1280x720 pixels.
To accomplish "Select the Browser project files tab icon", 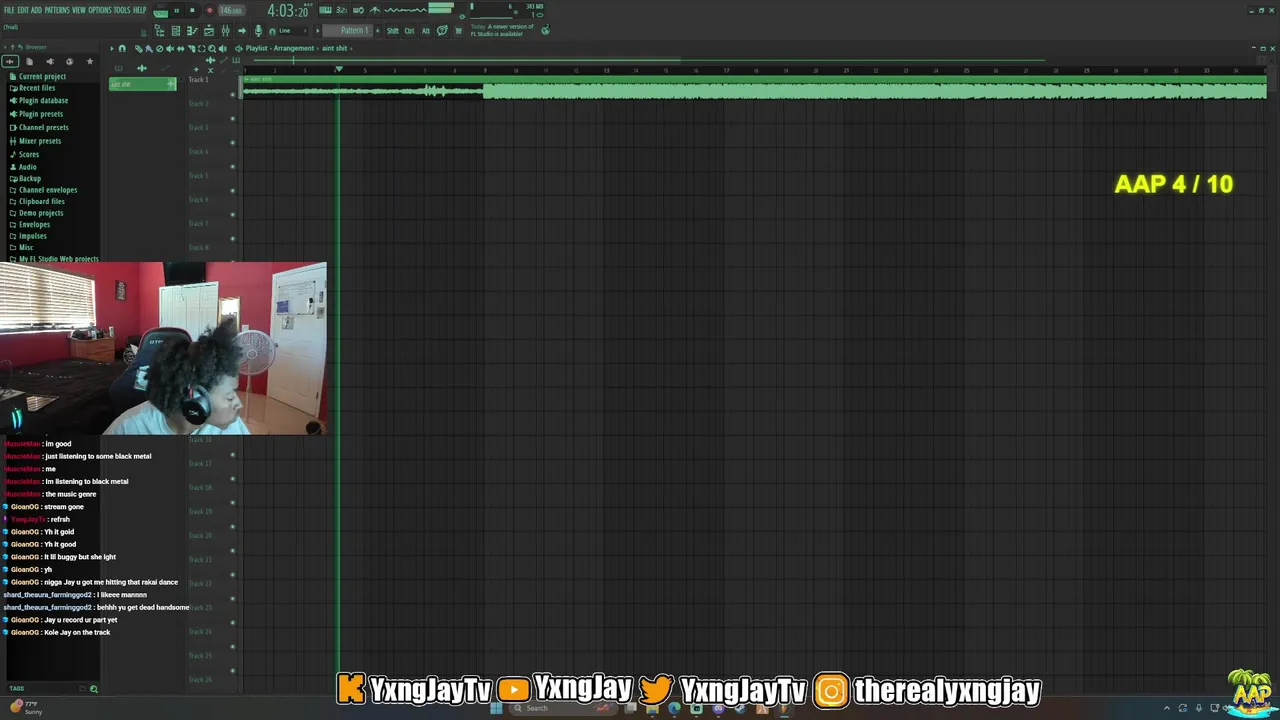I will pyautogui.click(x=29, y=61).
